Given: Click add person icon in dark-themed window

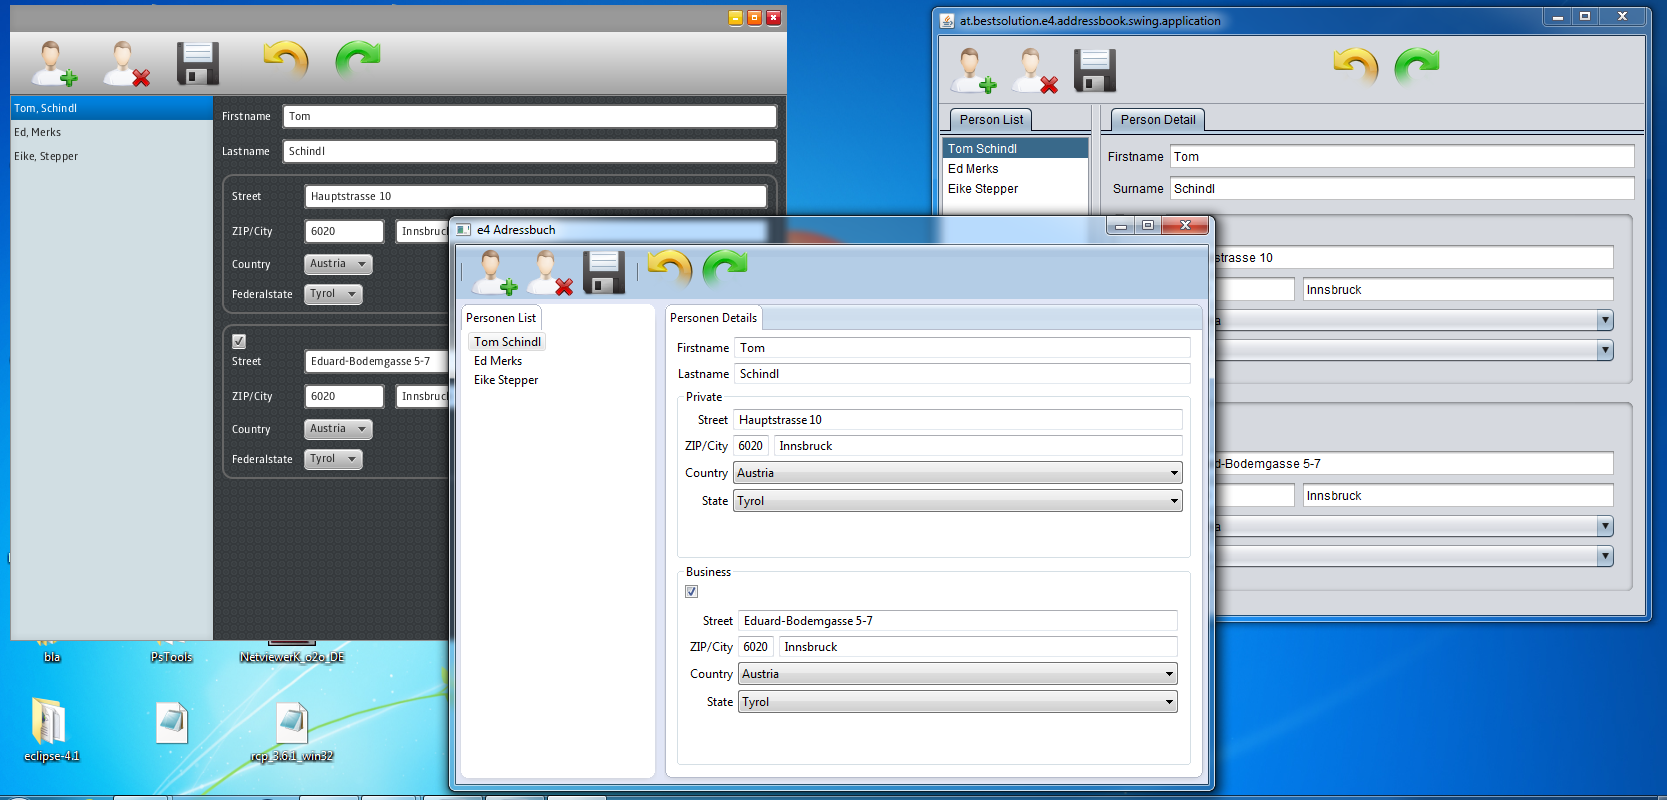Looking at the screenshot, I should coord(53,64).
